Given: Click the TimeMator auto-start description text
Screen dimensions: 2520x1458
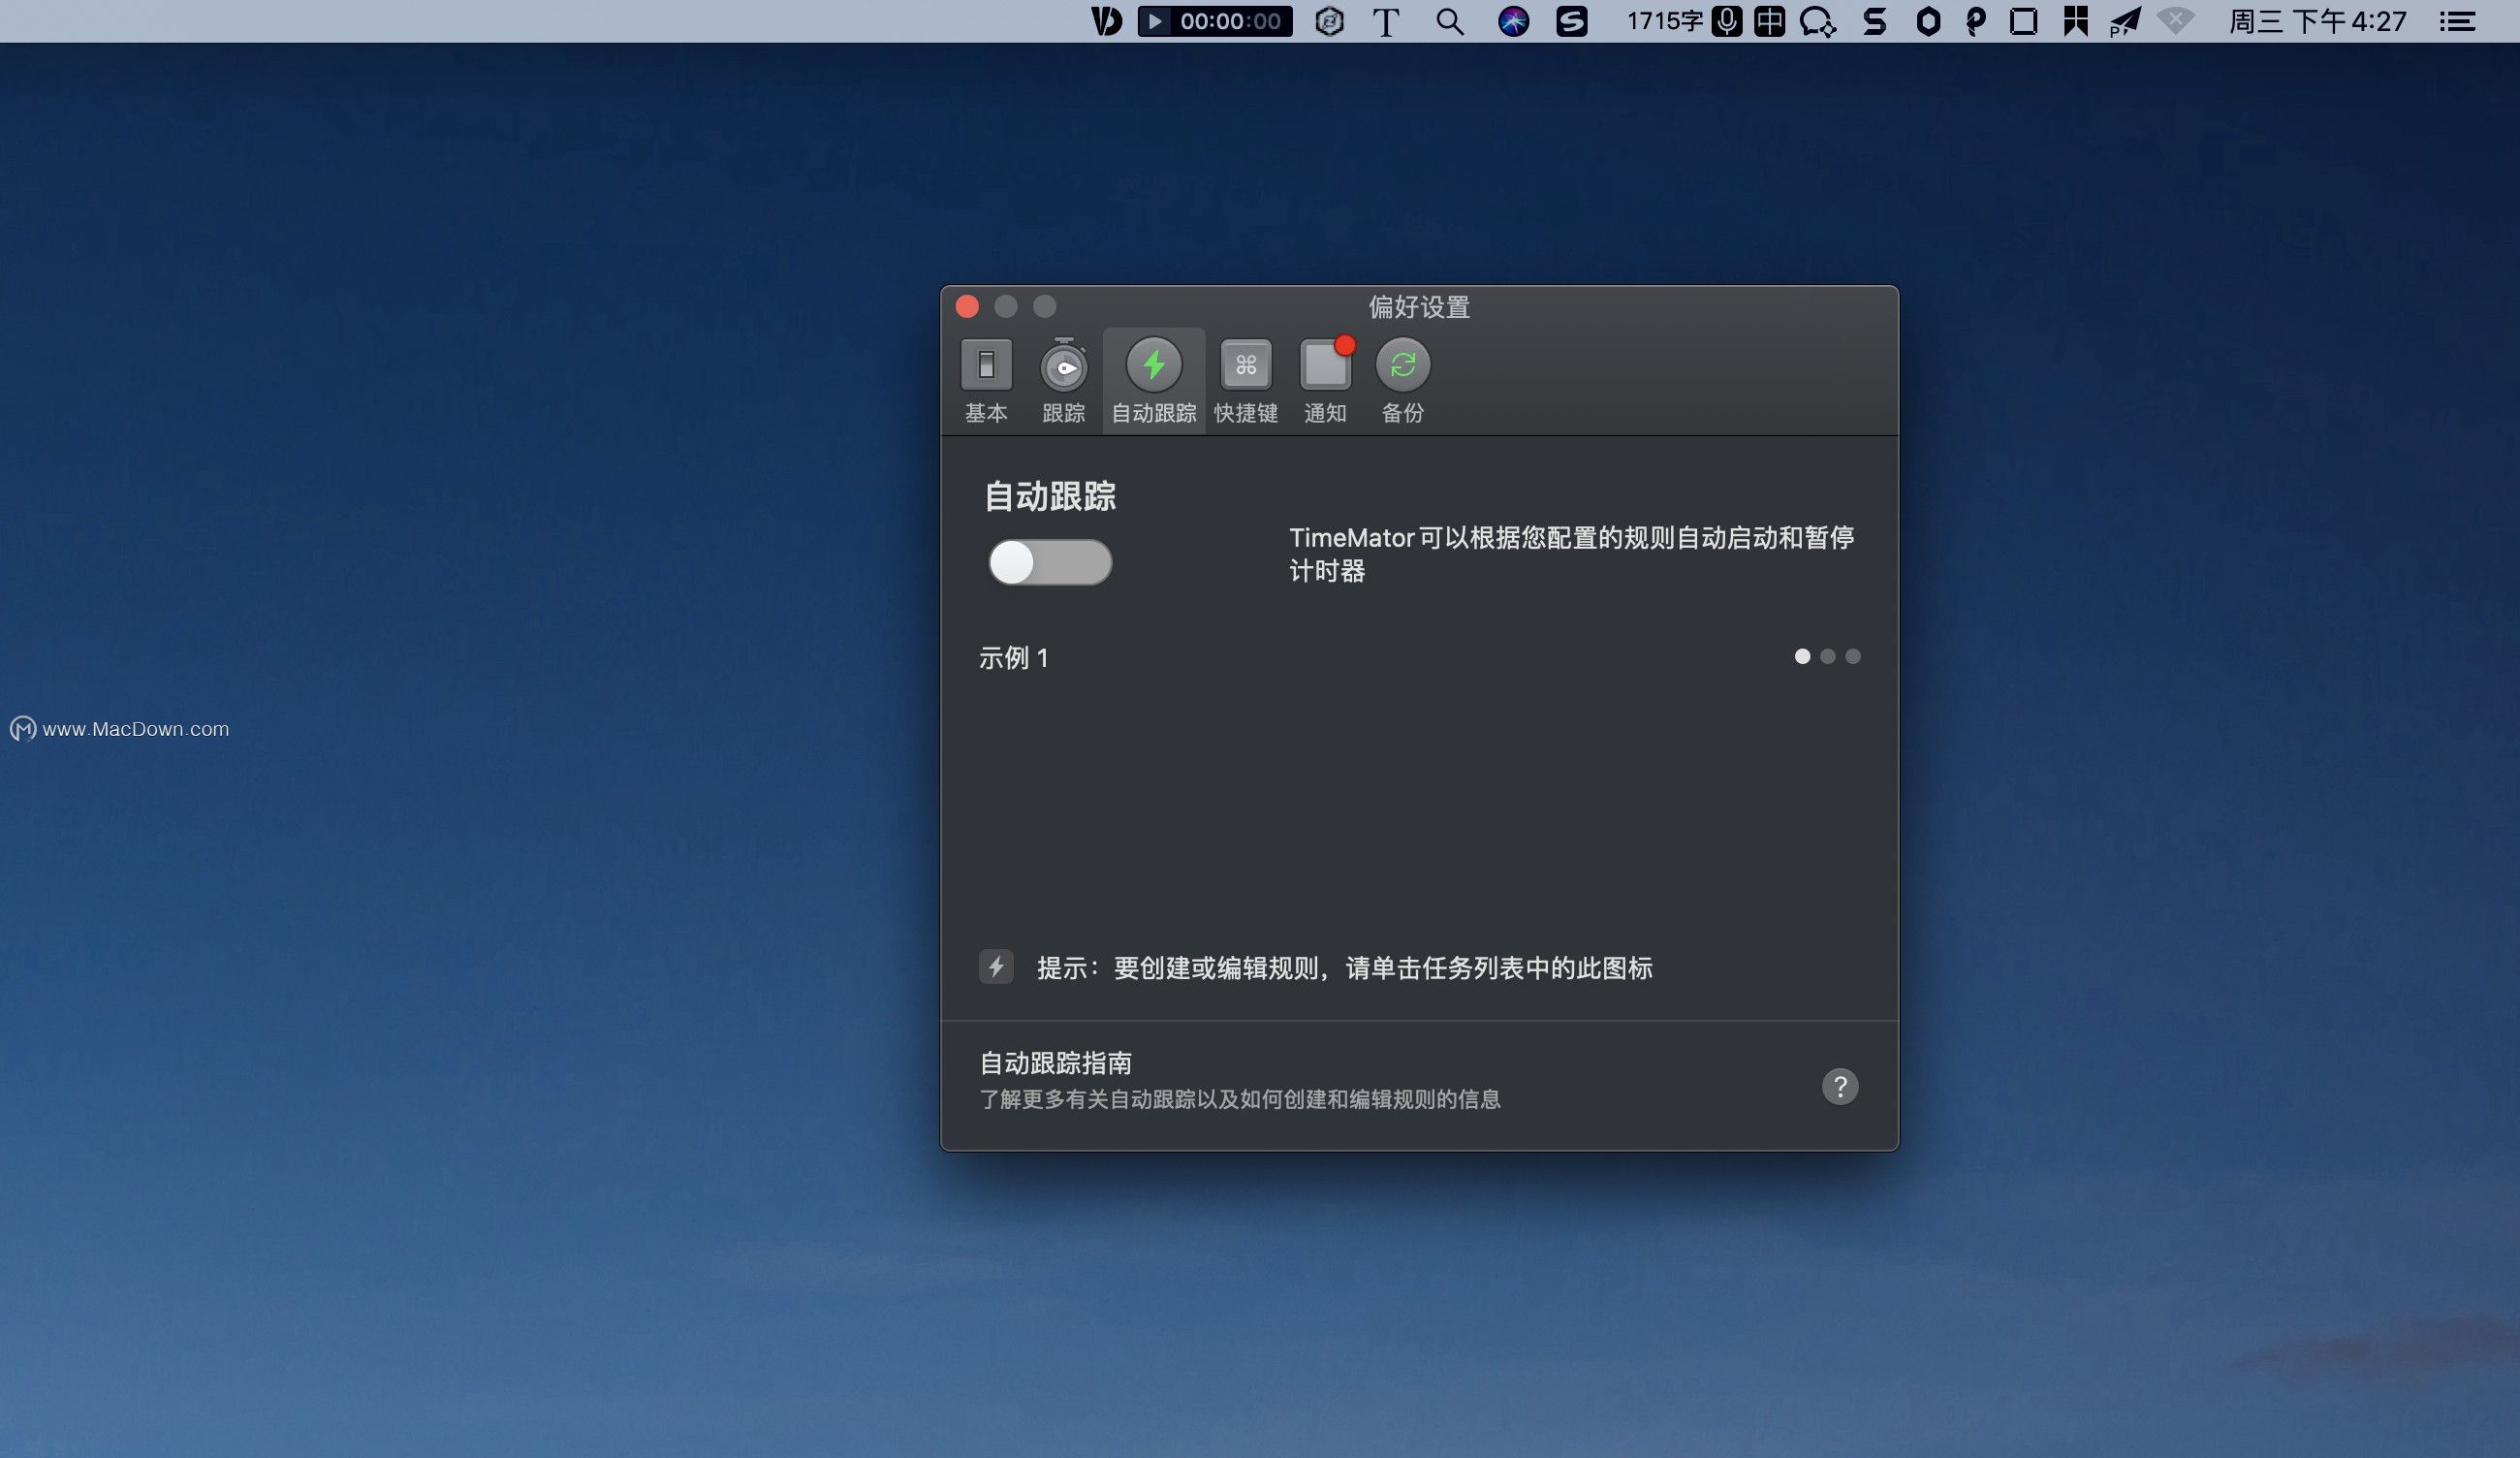Looking at the screenshot, I should [1571, 554].
